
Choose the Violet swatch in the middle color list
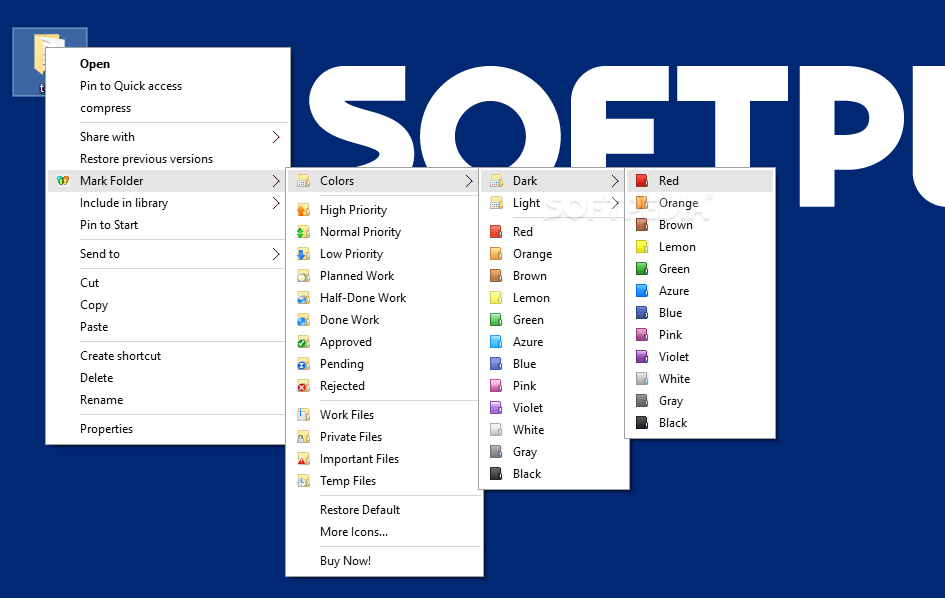coord(496,408)
